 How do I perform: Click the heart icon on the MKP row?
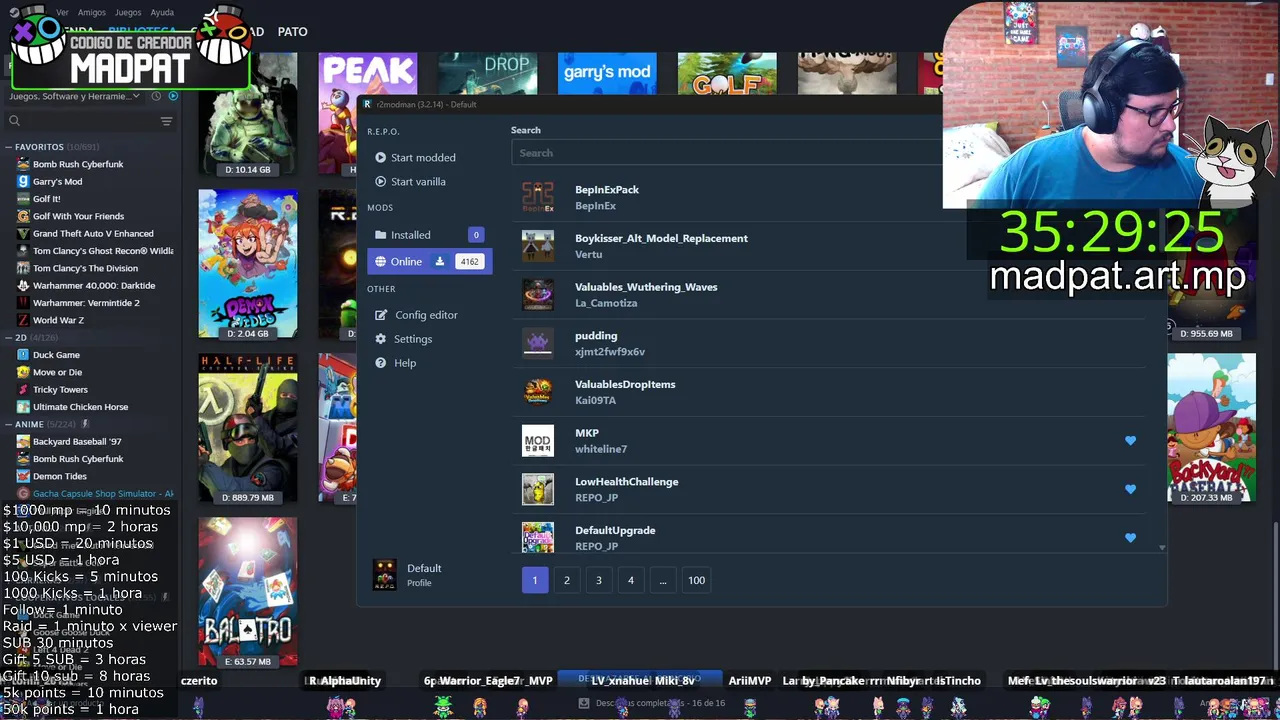(1130, 441)
